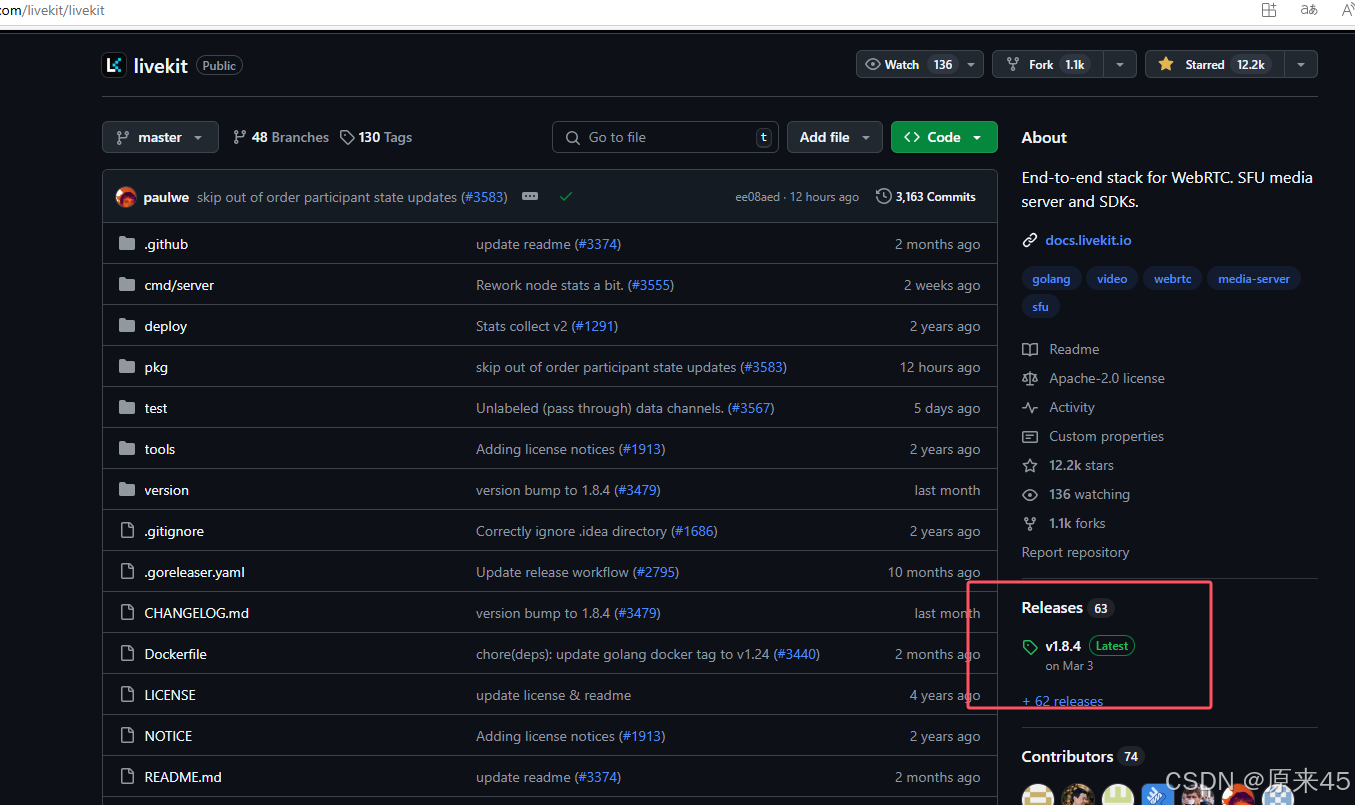Click paulwe's avatar in the commit header
The width and height of the screenshot is (1355, 805).
point(126,197)
